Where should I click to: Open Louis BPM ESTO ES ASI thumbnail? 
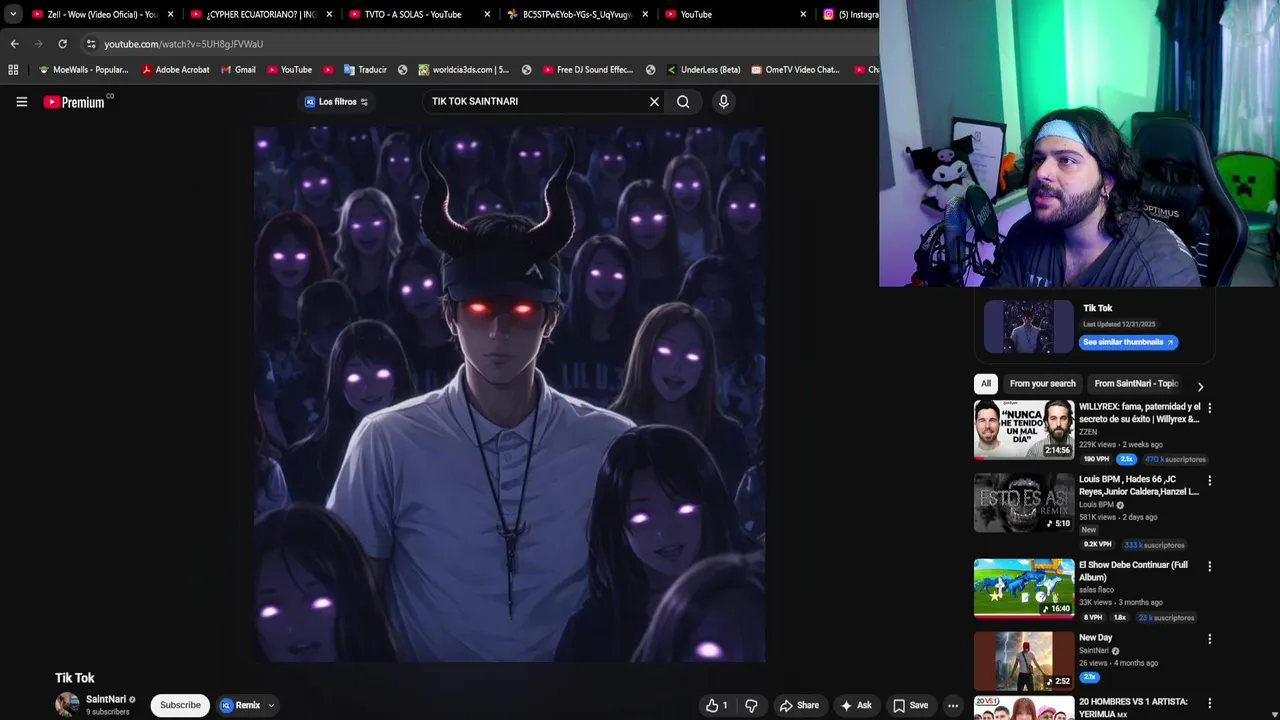pyautogui.click(x=1024, y=502)
